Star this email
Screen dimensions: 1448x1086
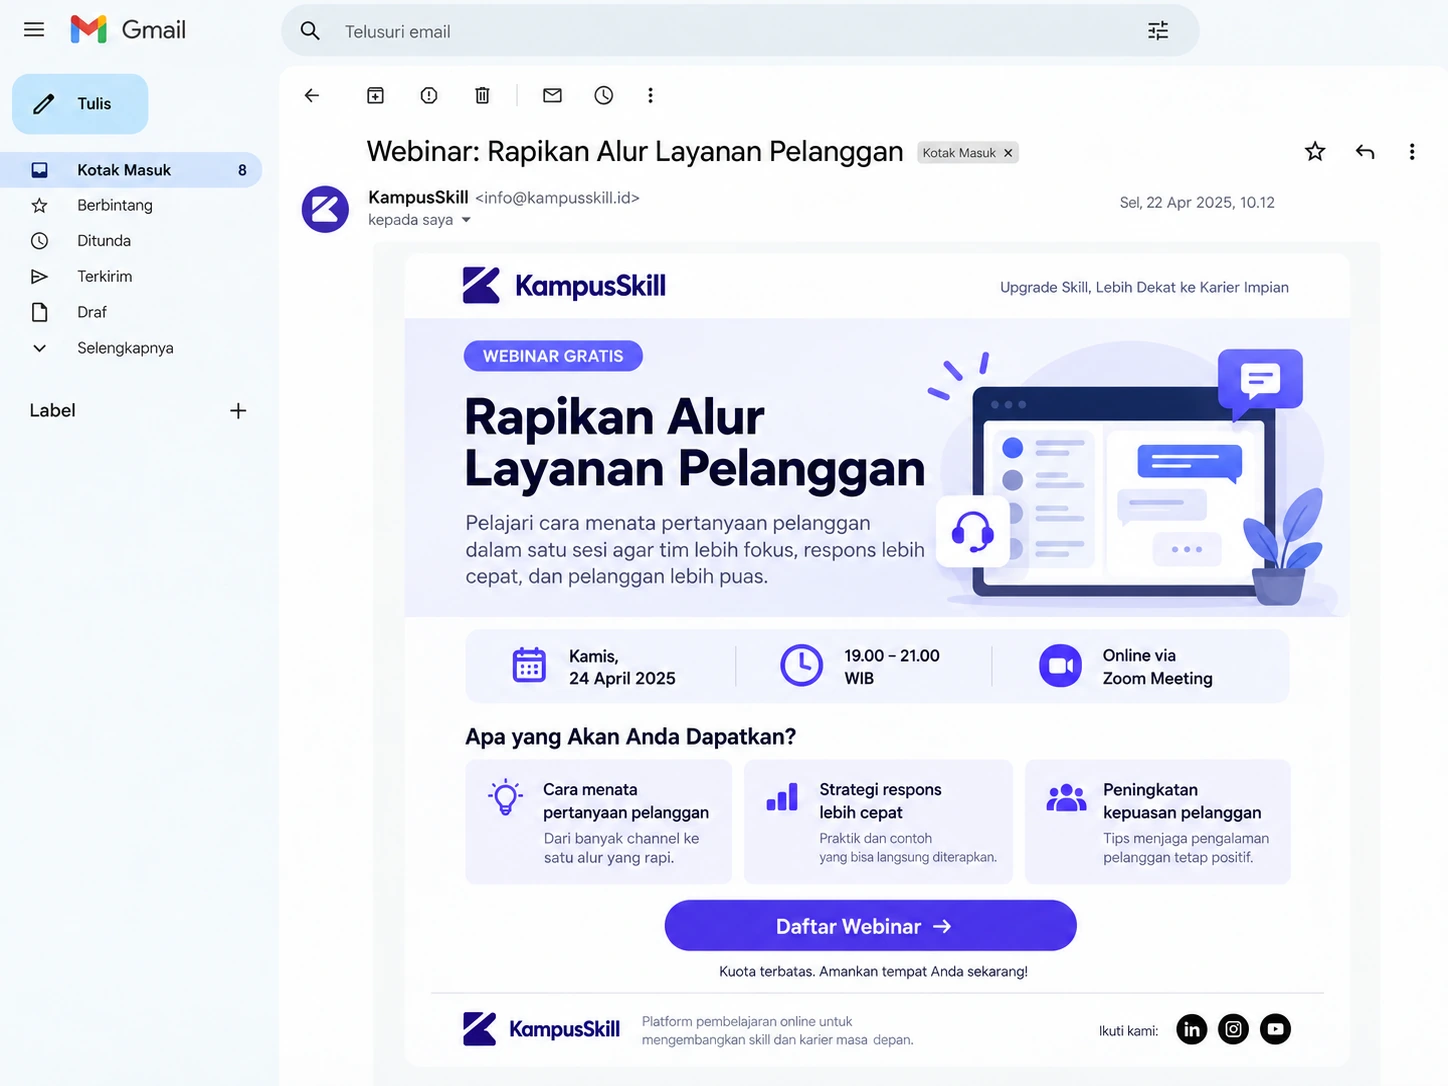1315,151
